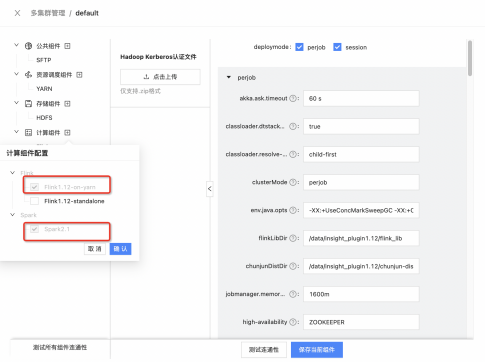Edit the chunjunDistDir path field

coord(361,266)
